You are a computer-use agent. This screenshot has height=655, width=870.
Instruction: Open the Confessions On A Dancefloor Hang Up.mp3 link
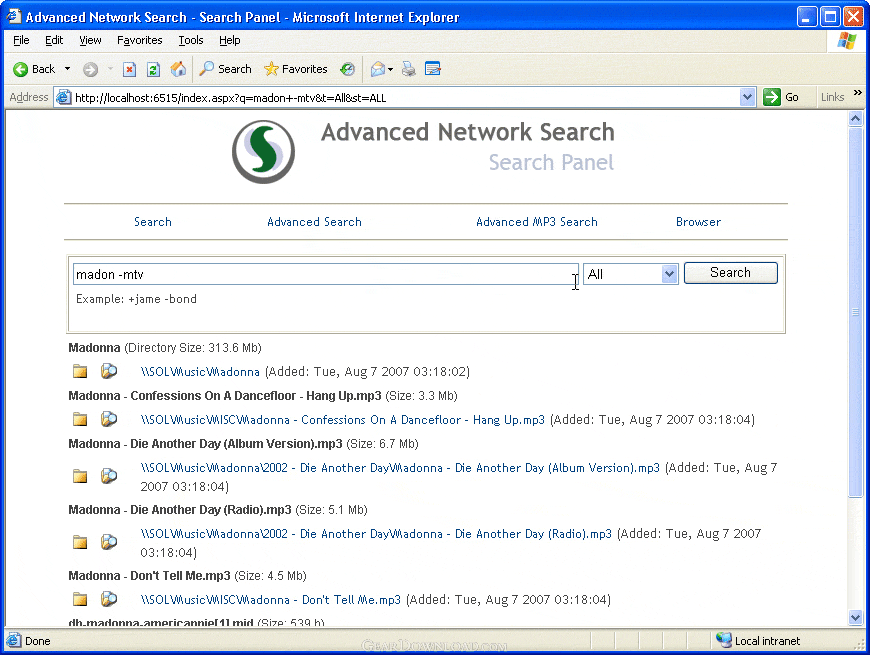(x=342, y=420)
